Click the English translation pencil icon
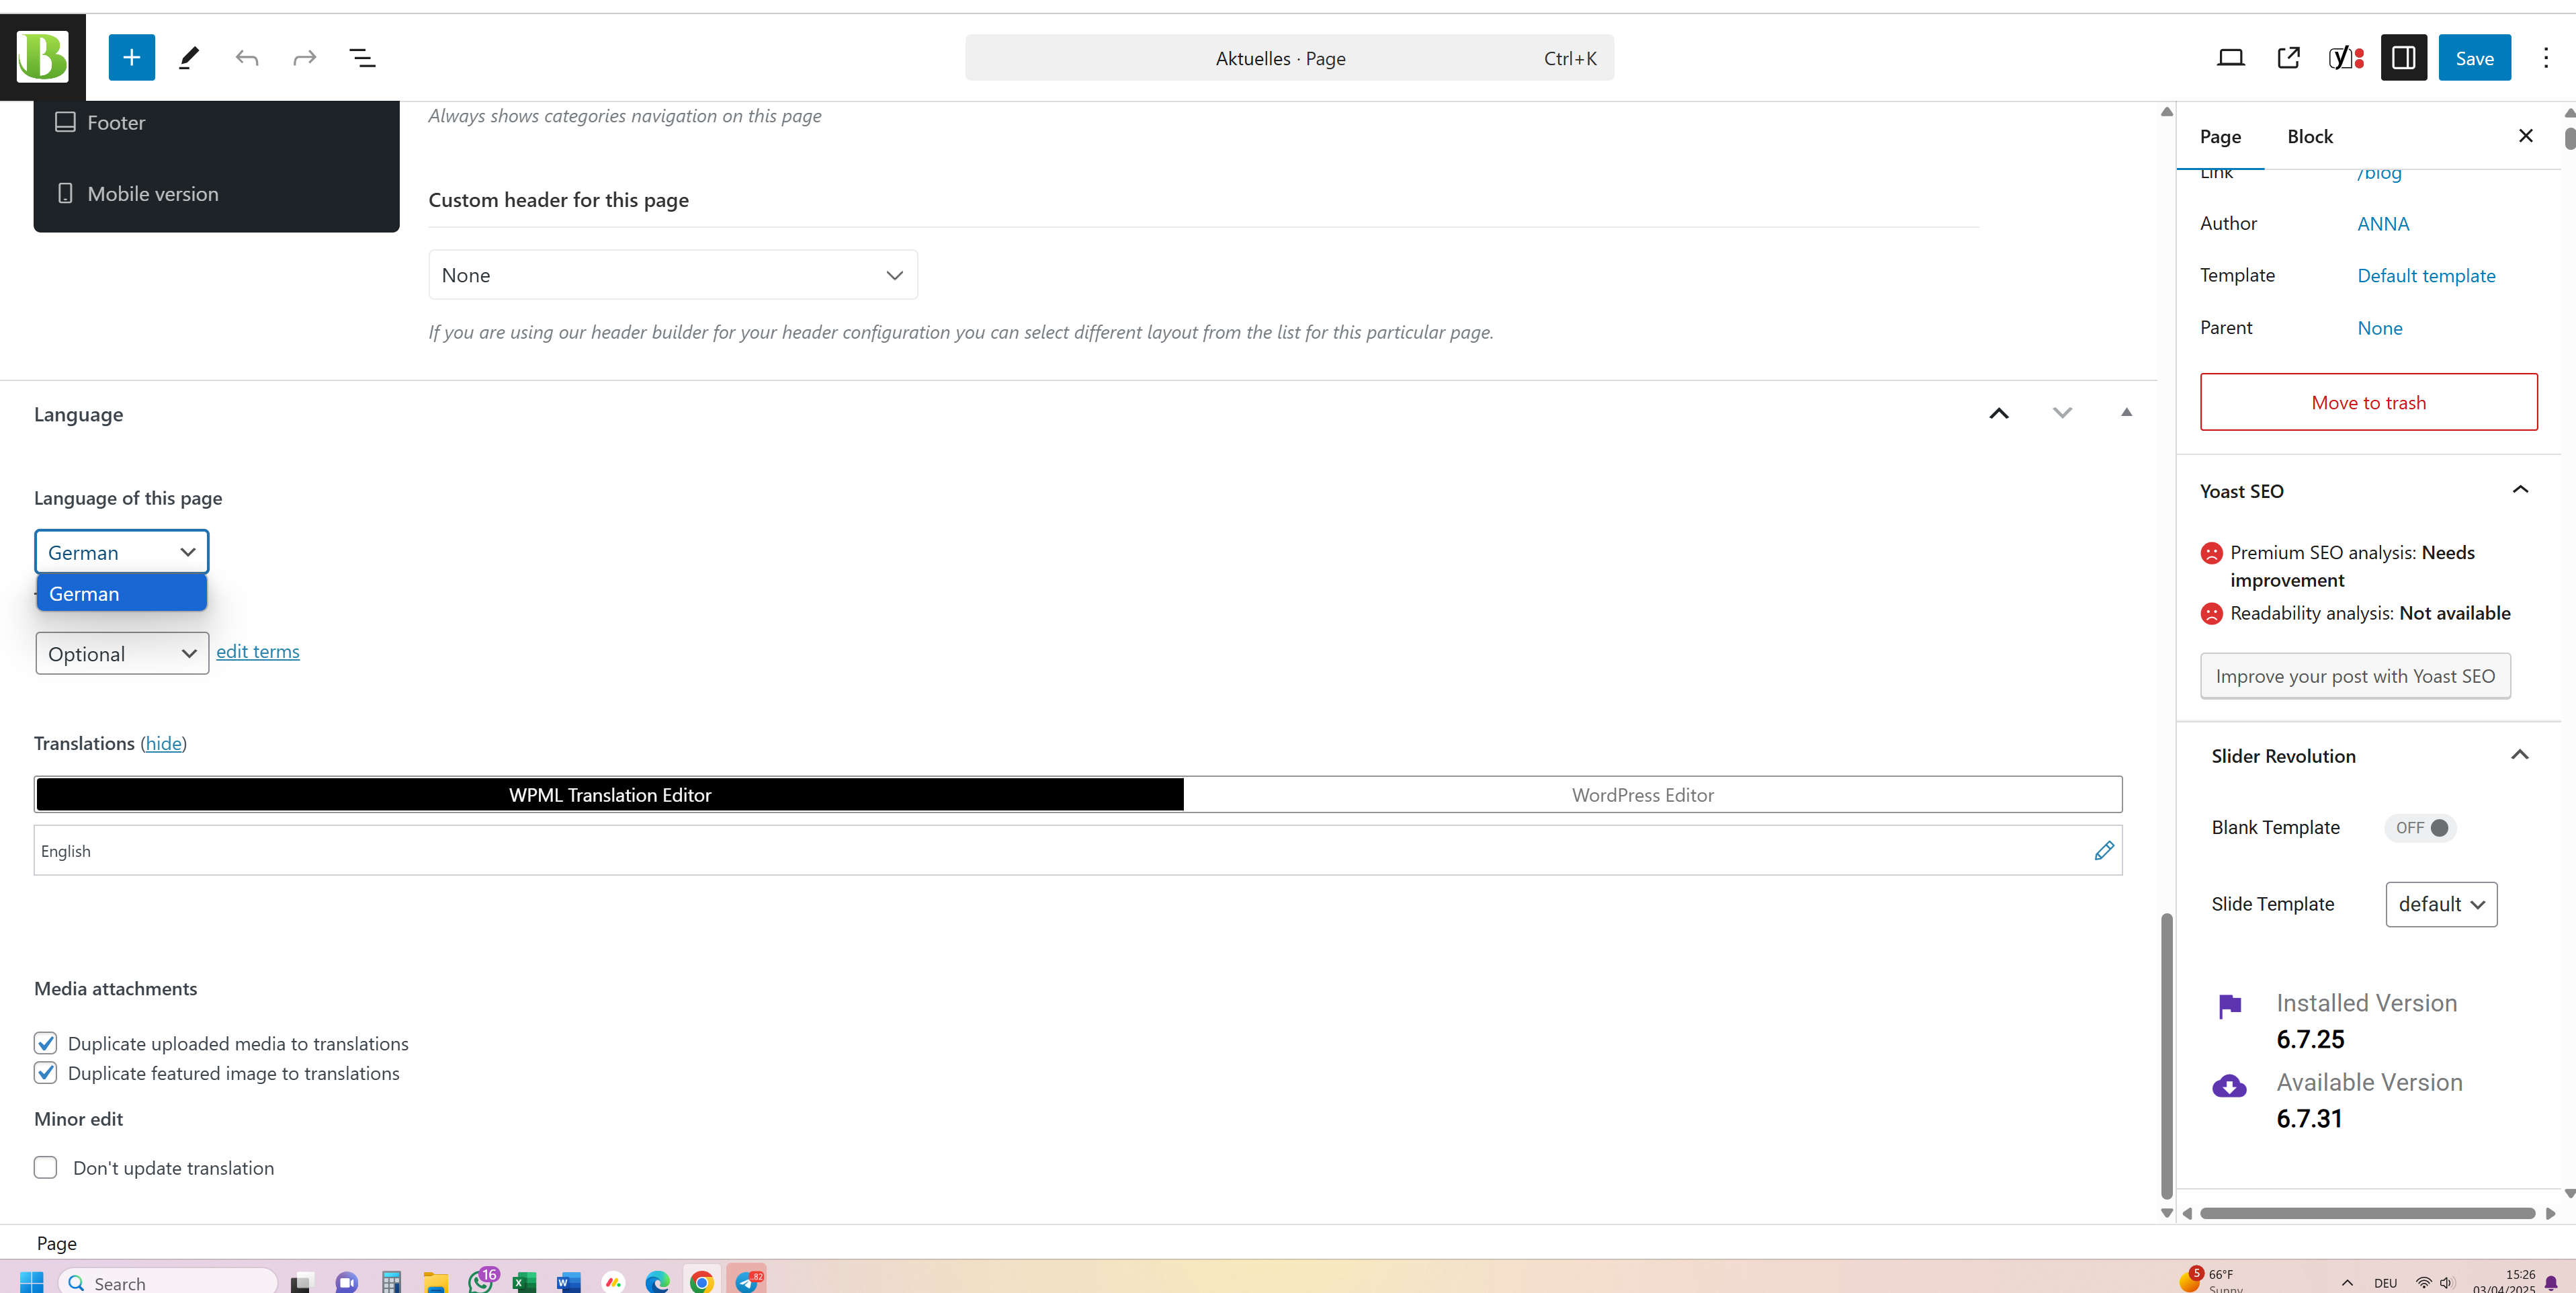 coord(2103,850)
